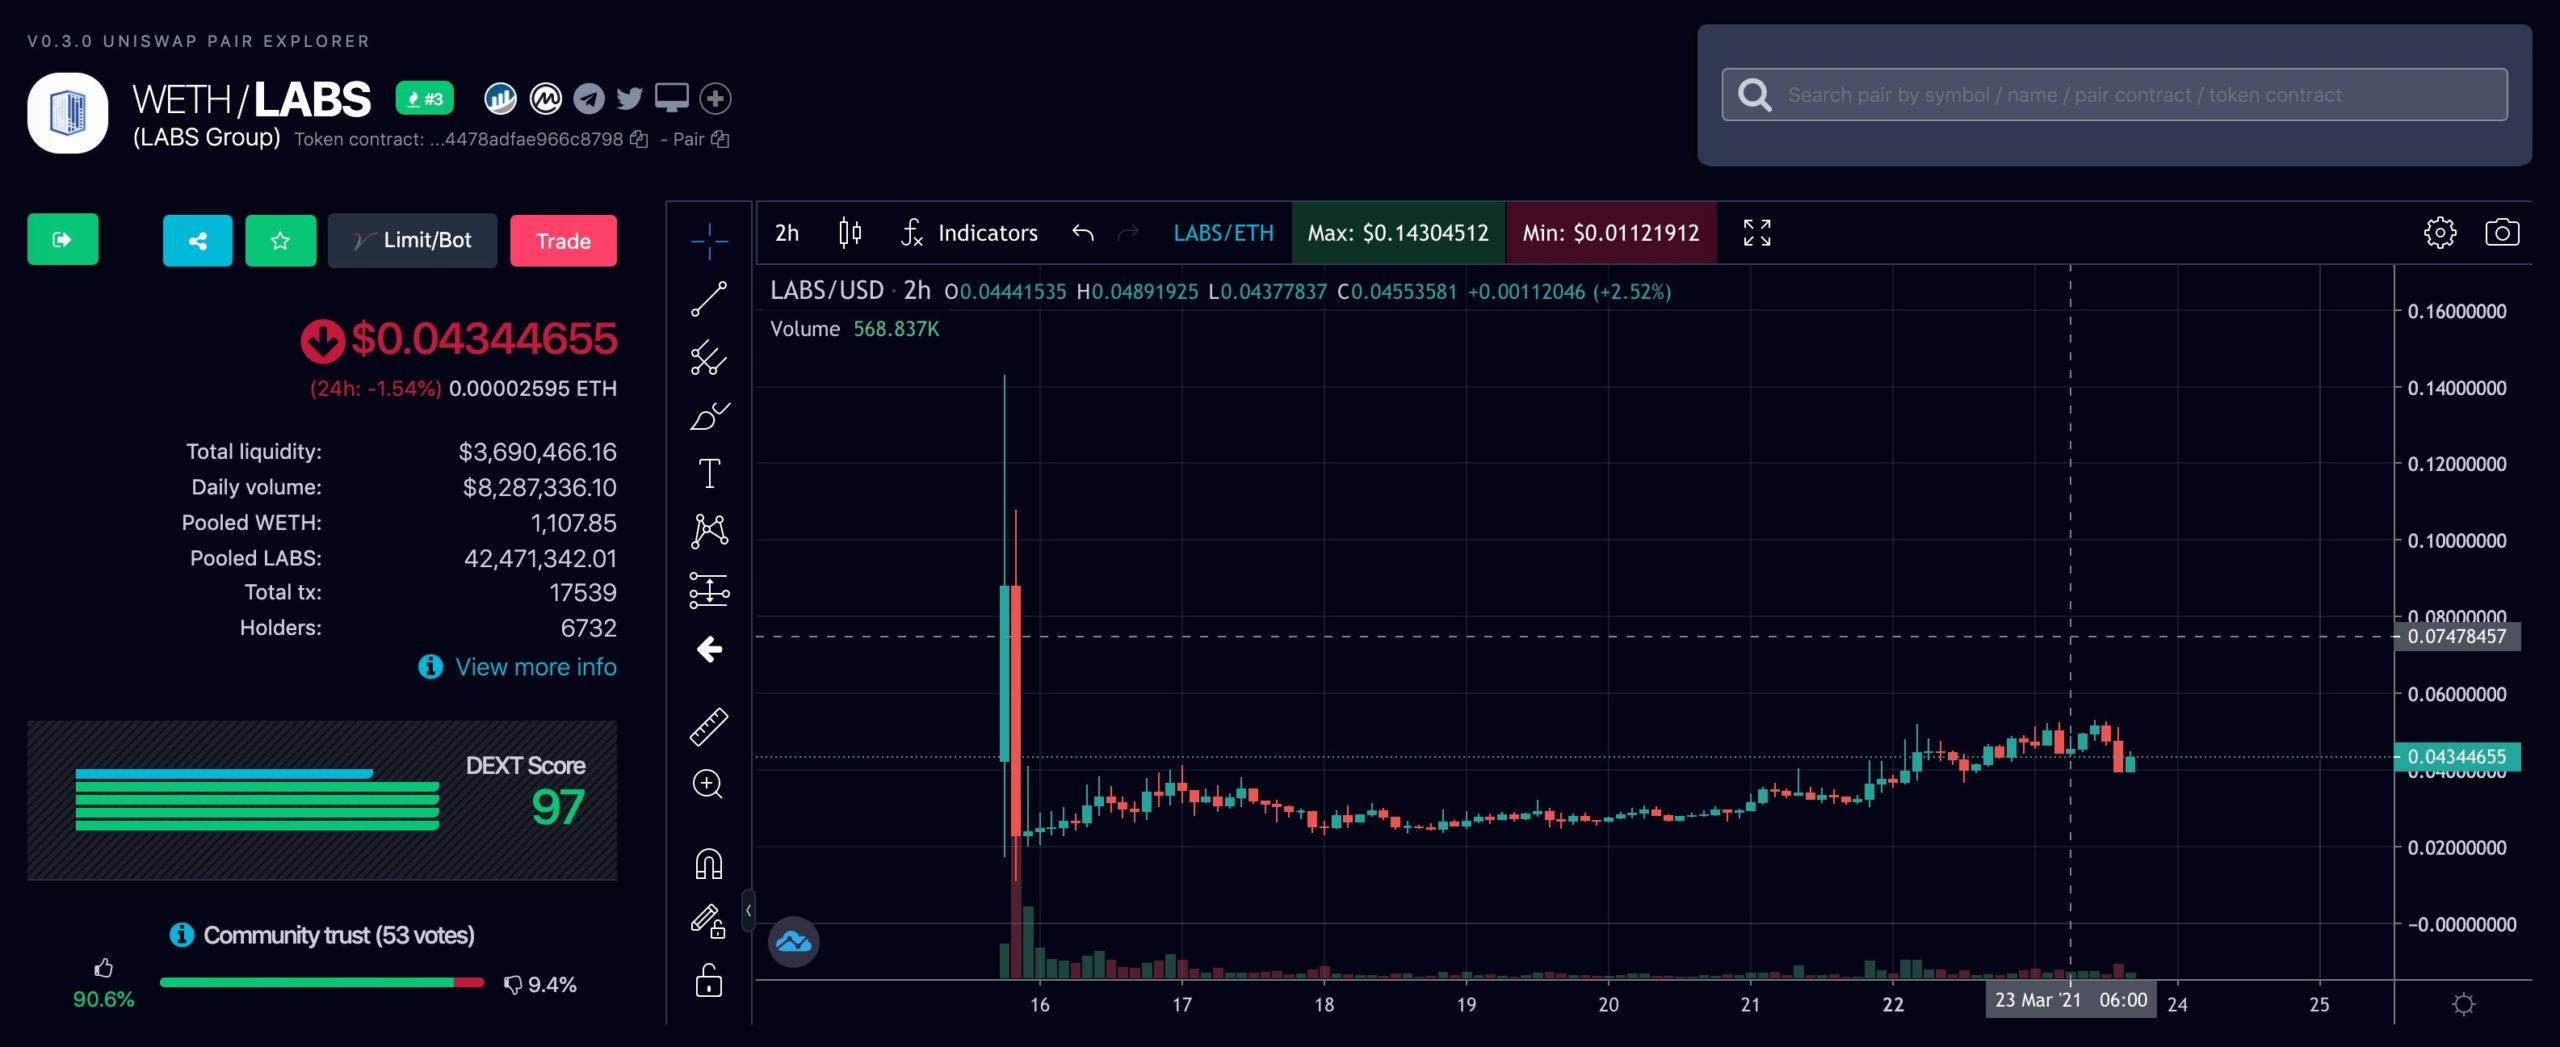Select the brush drawing tool
Image resolution: width=2560 pixels, height=1047 pixels.
709,416
